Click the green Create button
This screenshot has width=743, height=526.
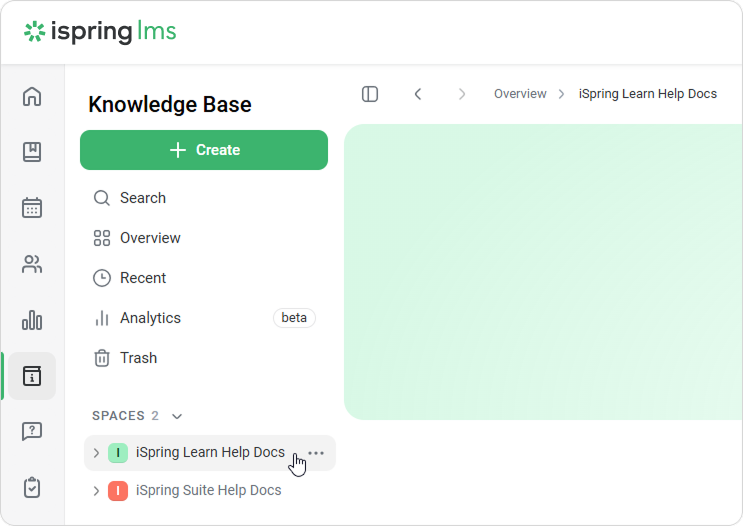tap(204, 150)
